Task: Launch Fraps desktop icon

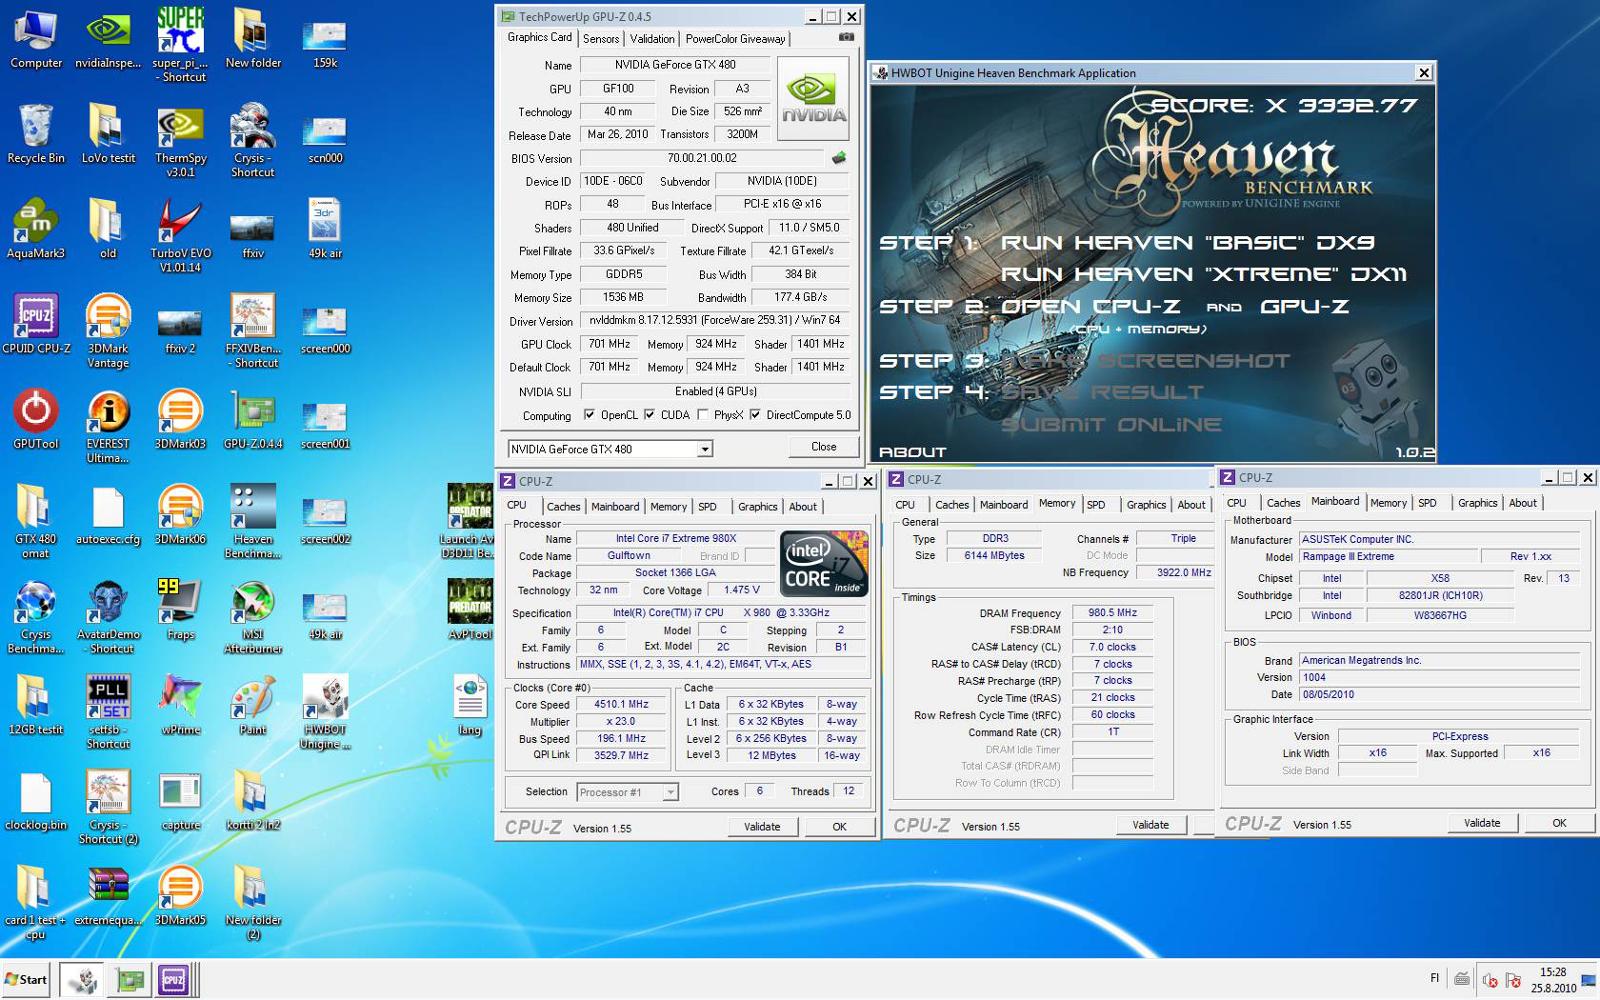Action: pos(181,609)
